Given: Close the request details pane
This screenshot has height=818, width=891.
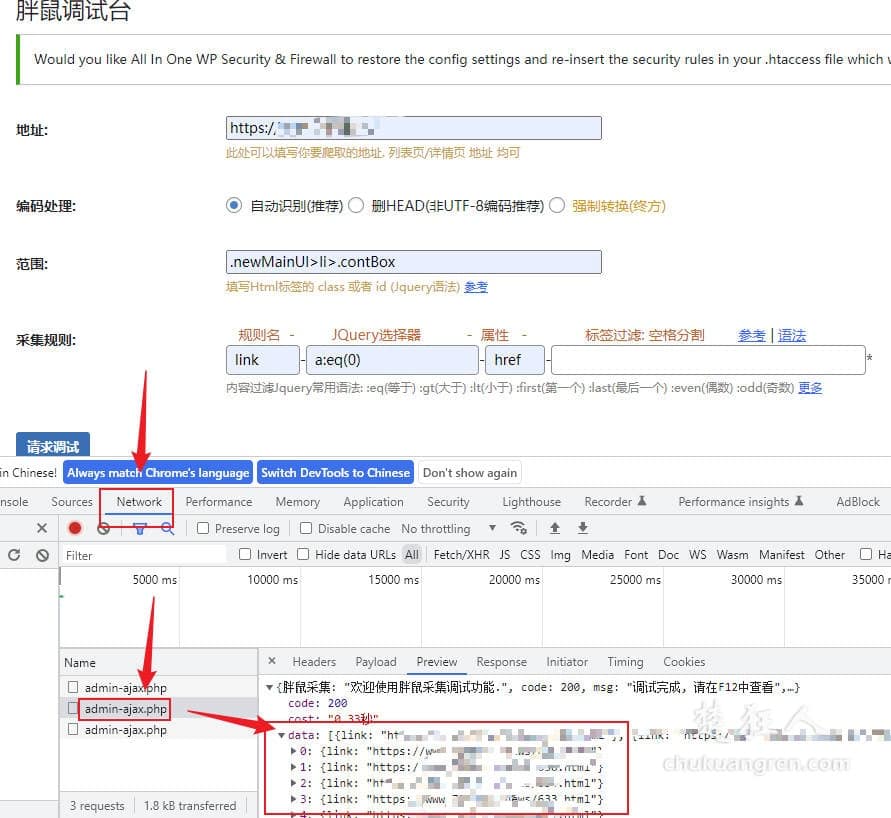Looking at the screenshot, I should click(x=271, y=661).
